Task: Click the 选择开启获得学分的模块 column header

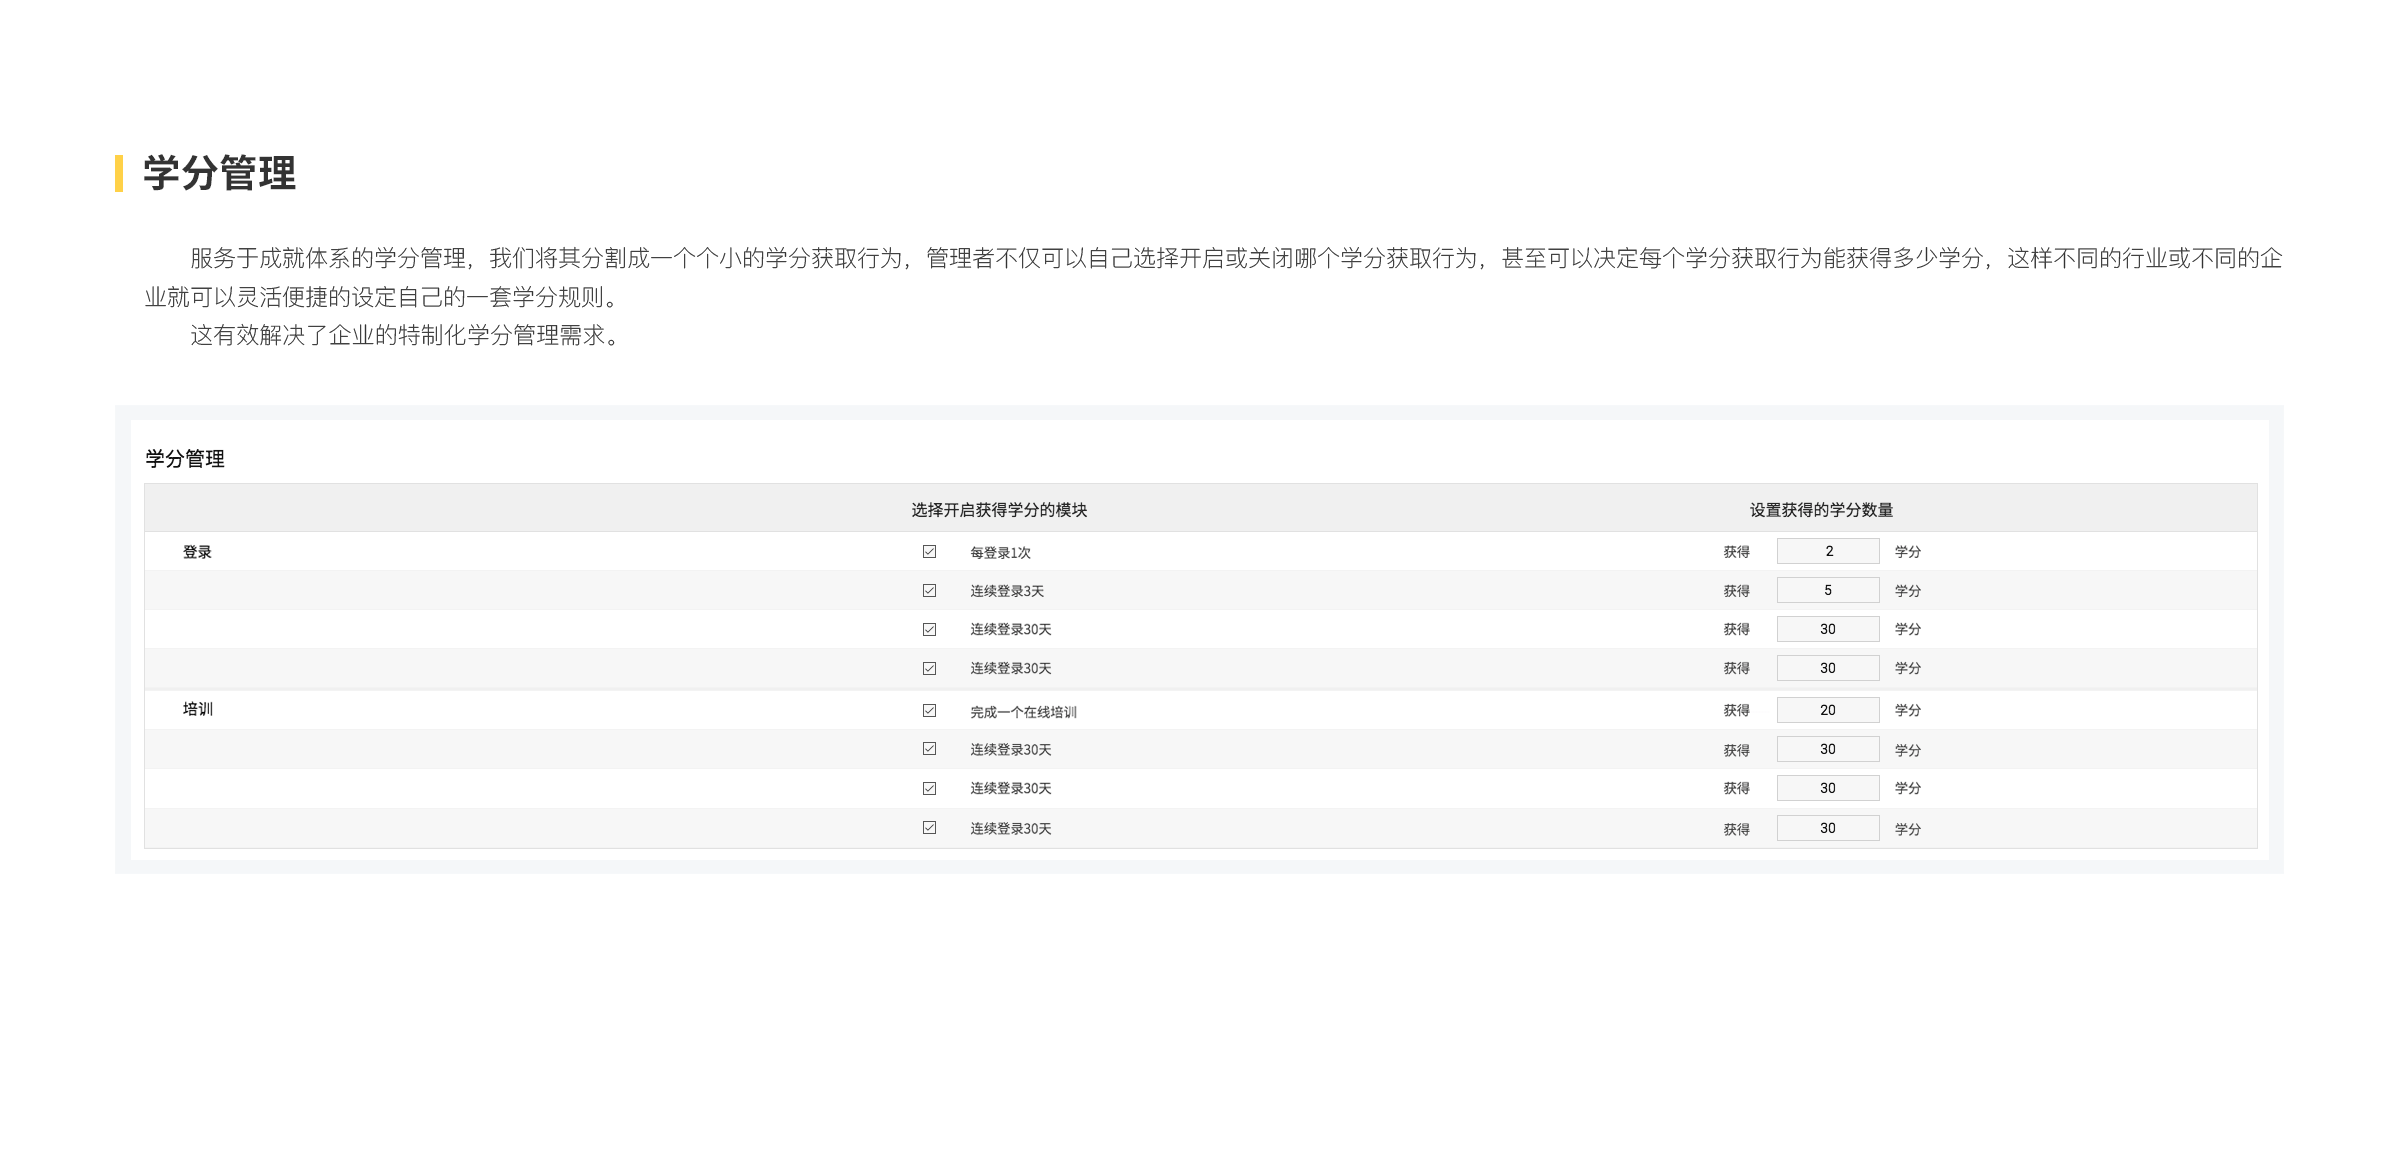Action: [x=999, y=510]
